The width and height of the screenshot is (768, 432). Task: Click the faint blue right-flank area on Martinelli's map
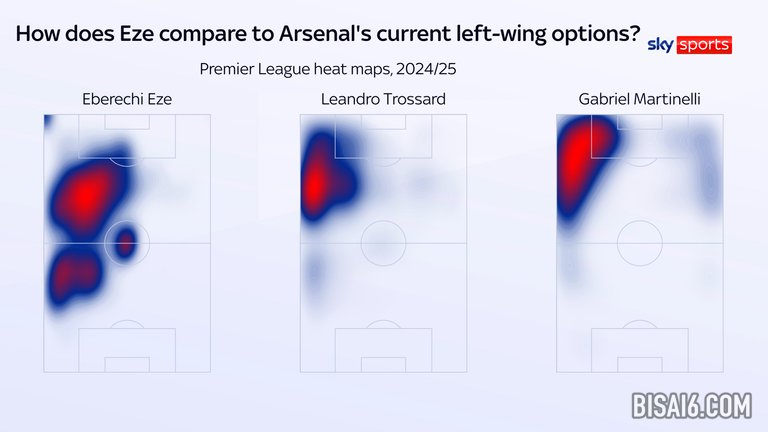coord(708,180)
